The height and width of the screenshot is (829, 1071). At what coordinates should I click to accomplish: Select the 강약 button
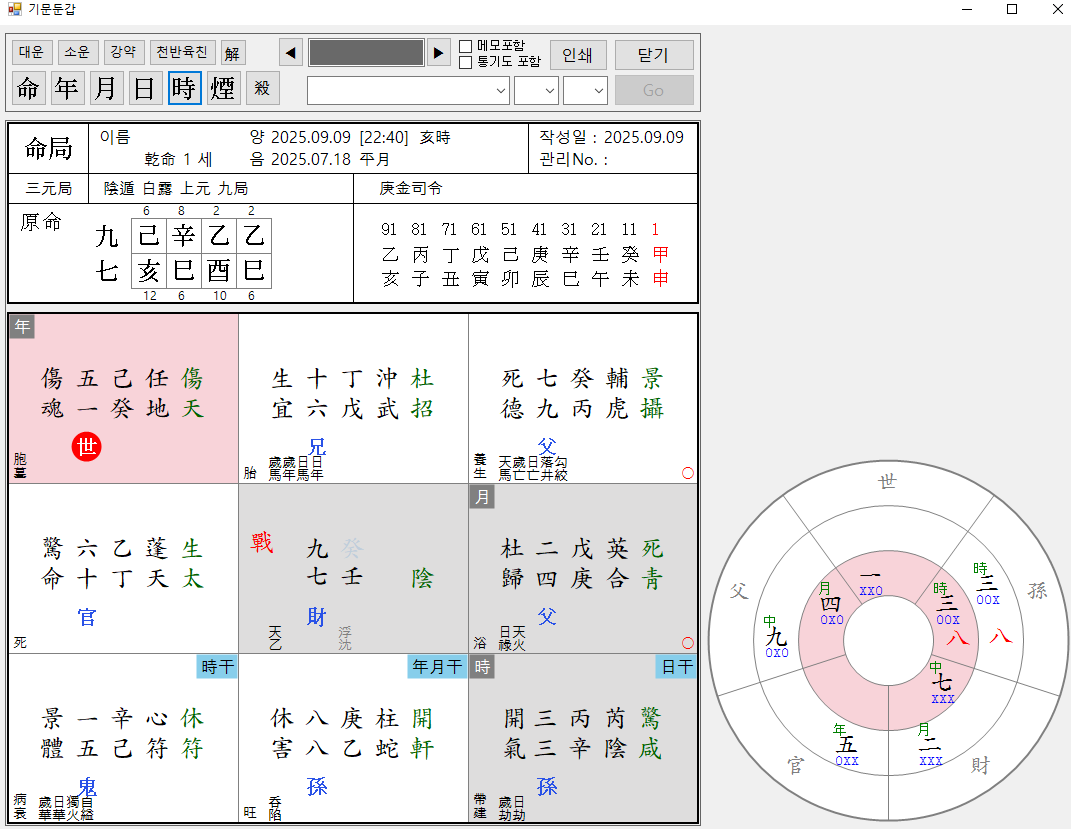(x=124, y=53)
